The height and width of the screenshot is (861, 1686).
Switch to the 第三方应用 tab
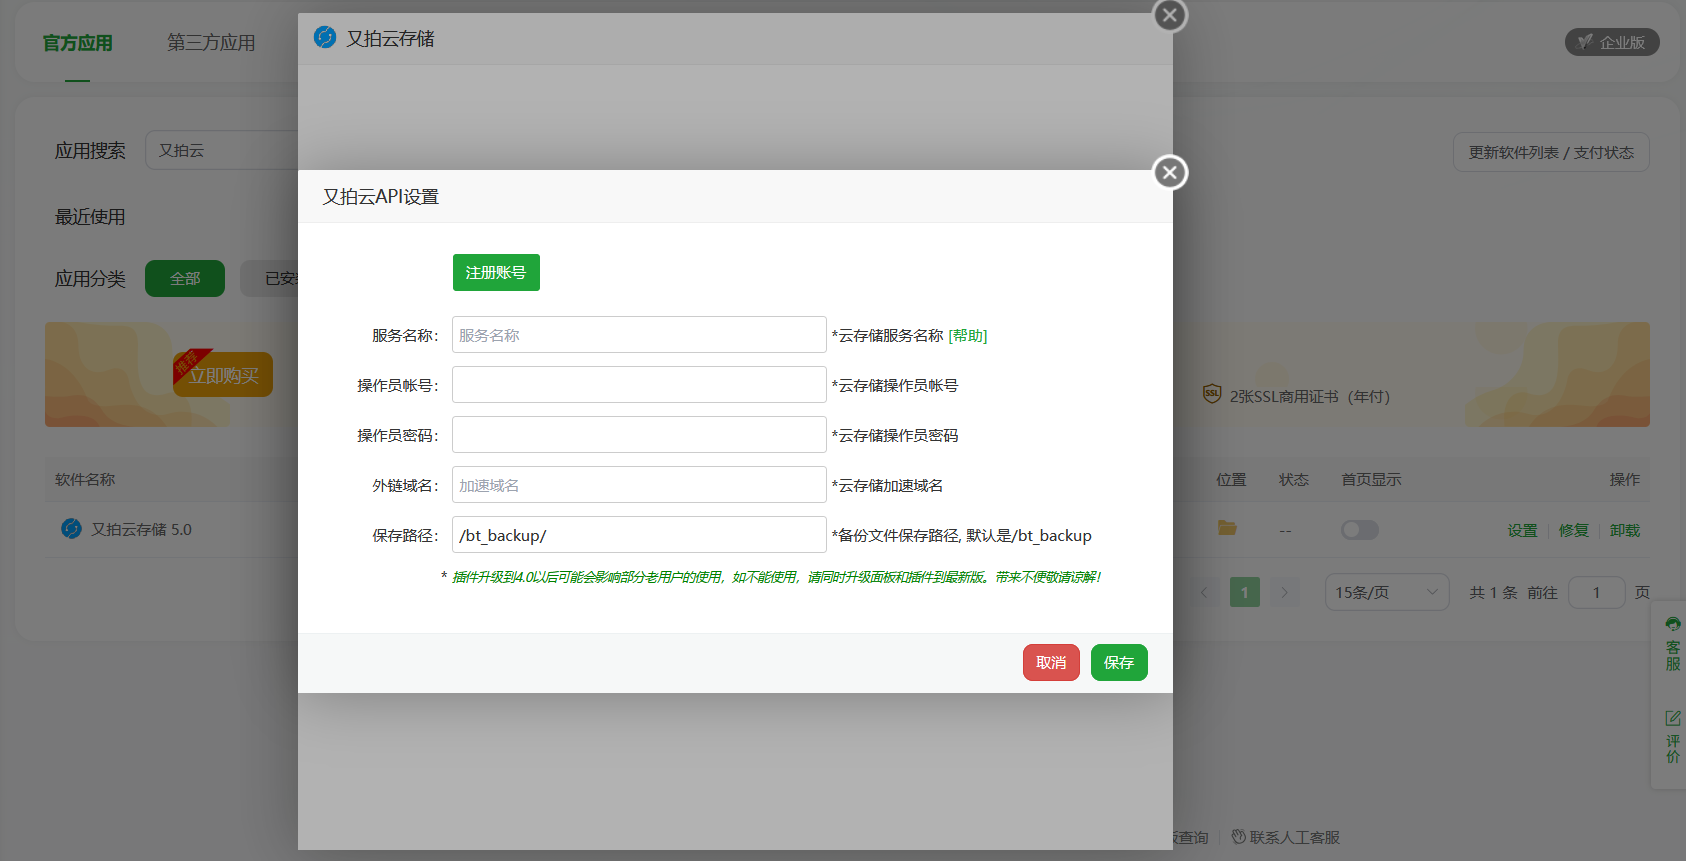[211, 43]
